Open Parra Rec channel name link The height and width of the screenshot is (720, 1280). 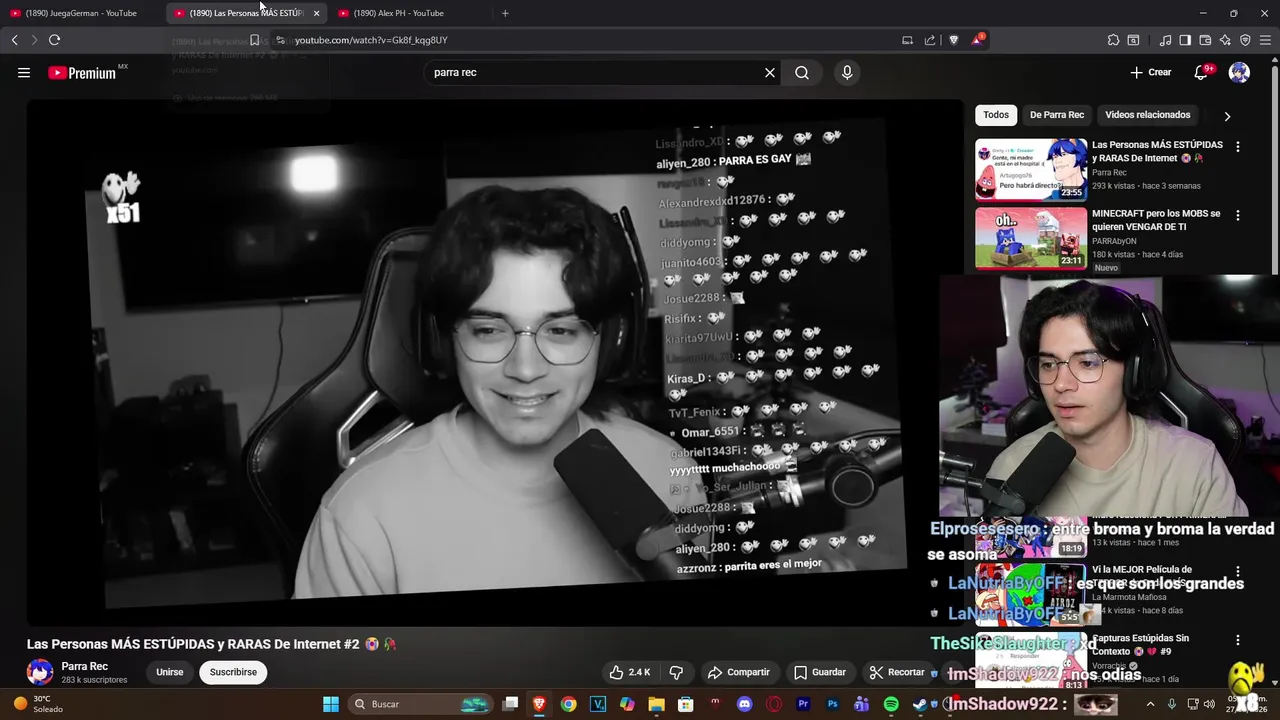pos(84,666)
